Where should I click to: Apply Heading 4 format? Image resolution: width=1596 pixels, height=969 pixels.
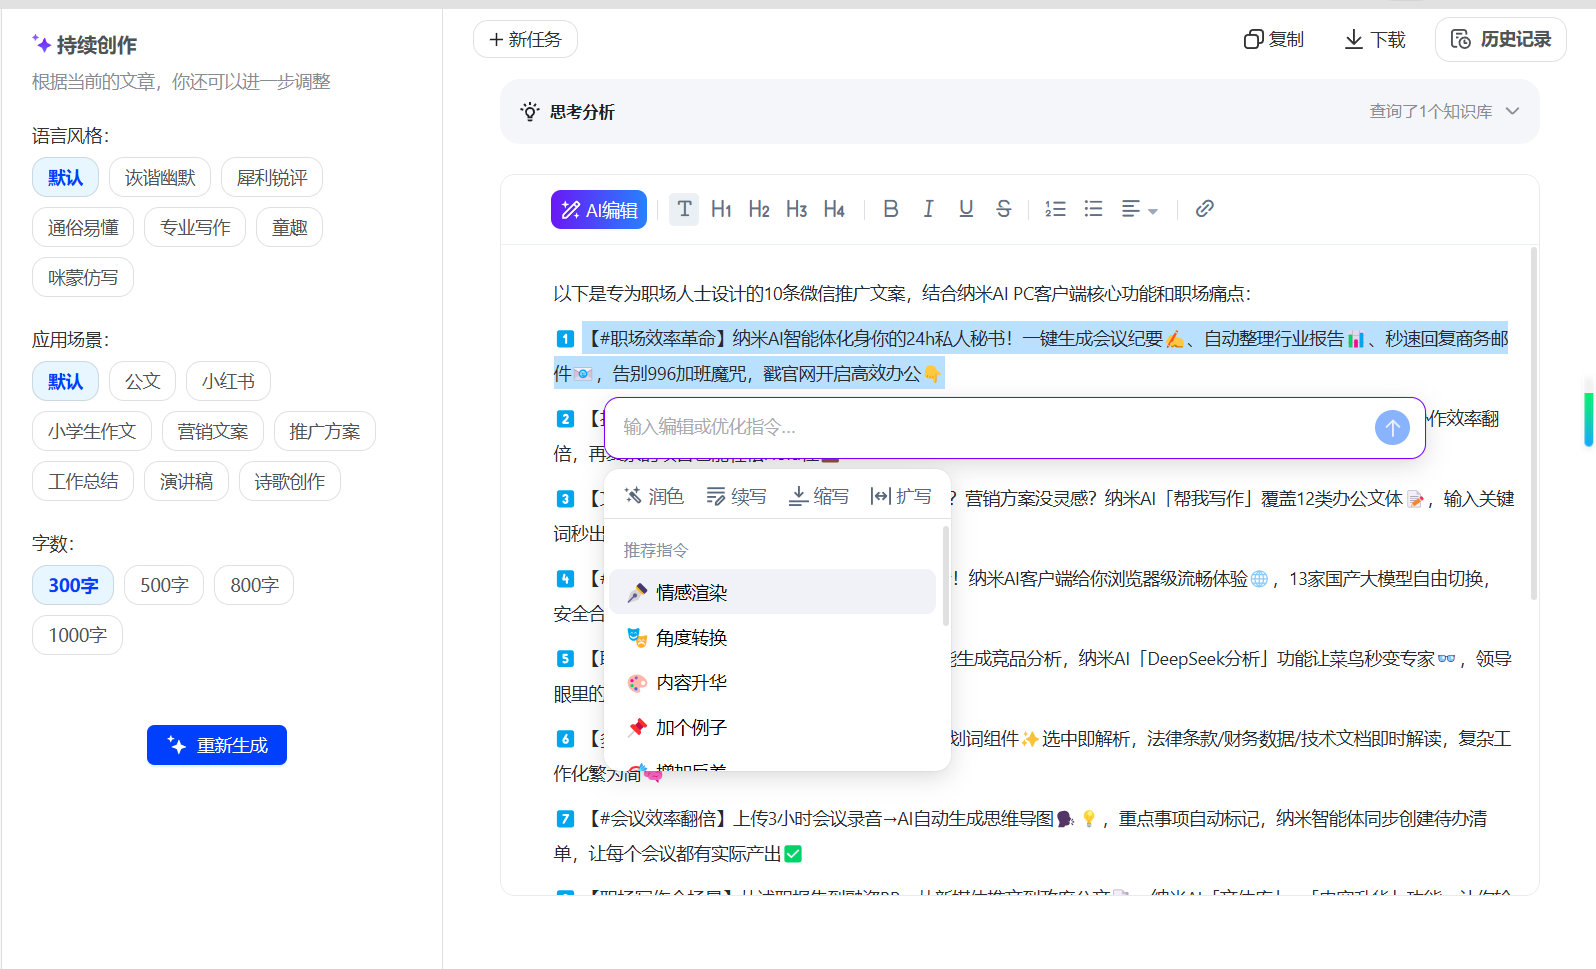pos(834,209)
